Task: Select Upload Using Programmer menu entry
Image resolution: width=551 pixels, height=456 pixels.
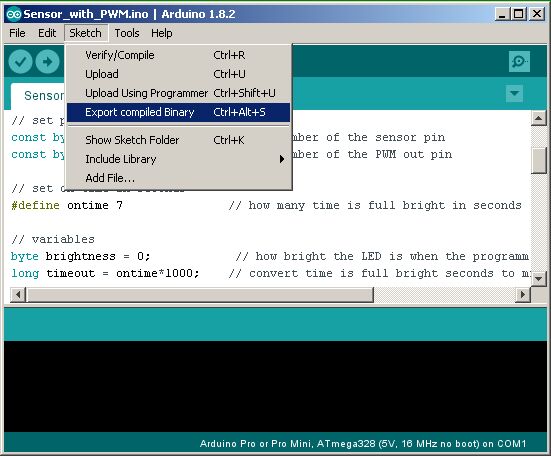Action: (178, 93)
